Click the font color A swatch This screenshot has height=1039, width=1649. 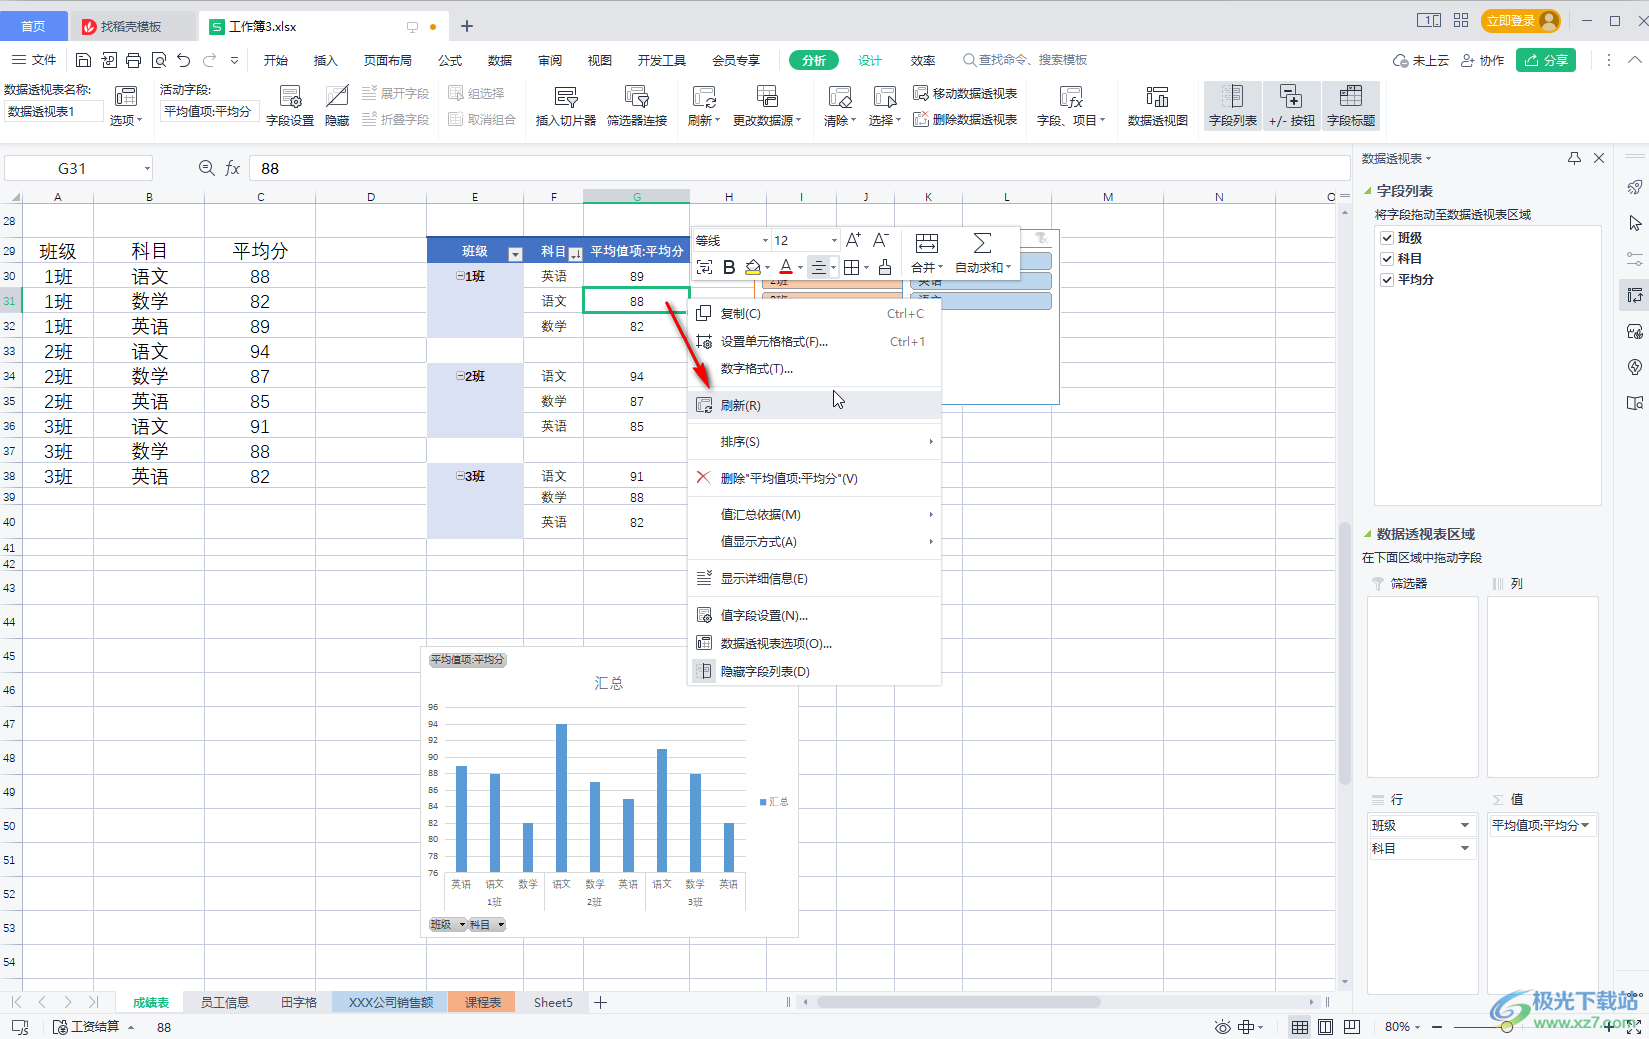786,267
